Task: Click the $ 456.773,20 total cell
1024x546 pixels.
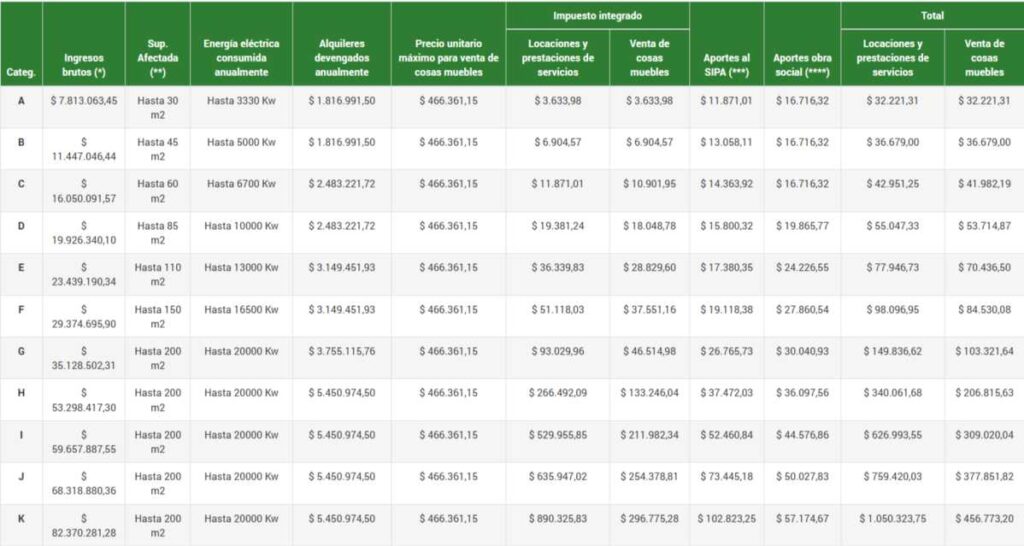Action: coord(984,519)
